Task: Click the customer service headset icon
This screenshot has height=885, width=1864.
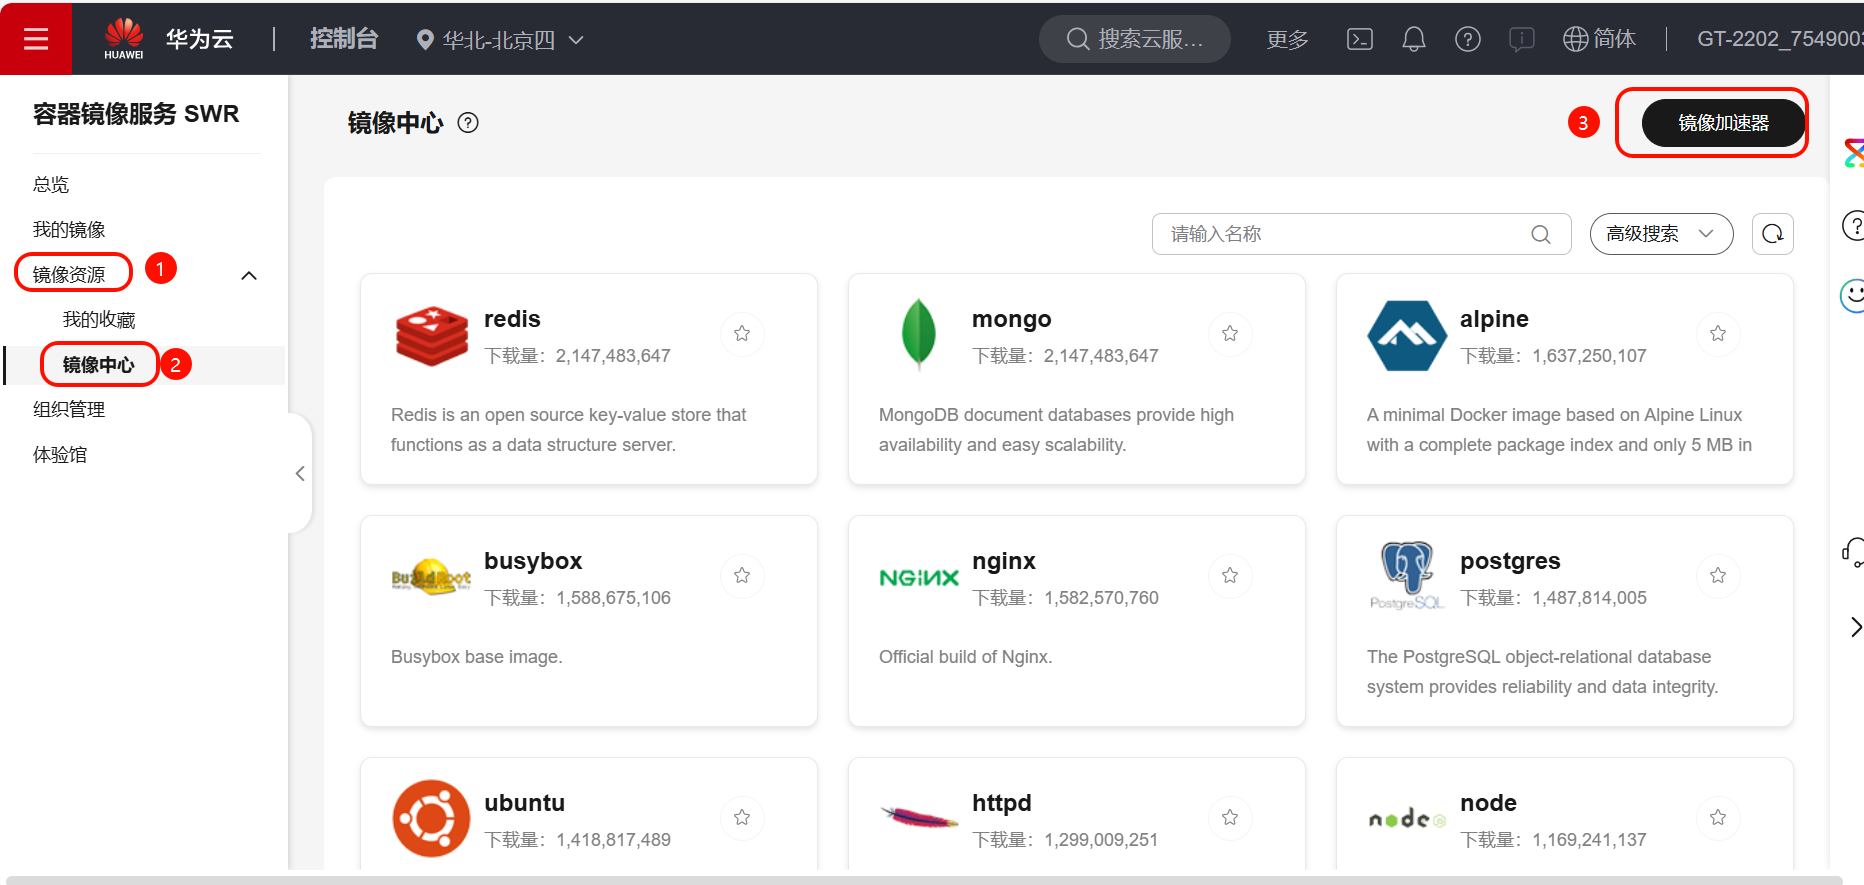Action: tap(1853, 552)
